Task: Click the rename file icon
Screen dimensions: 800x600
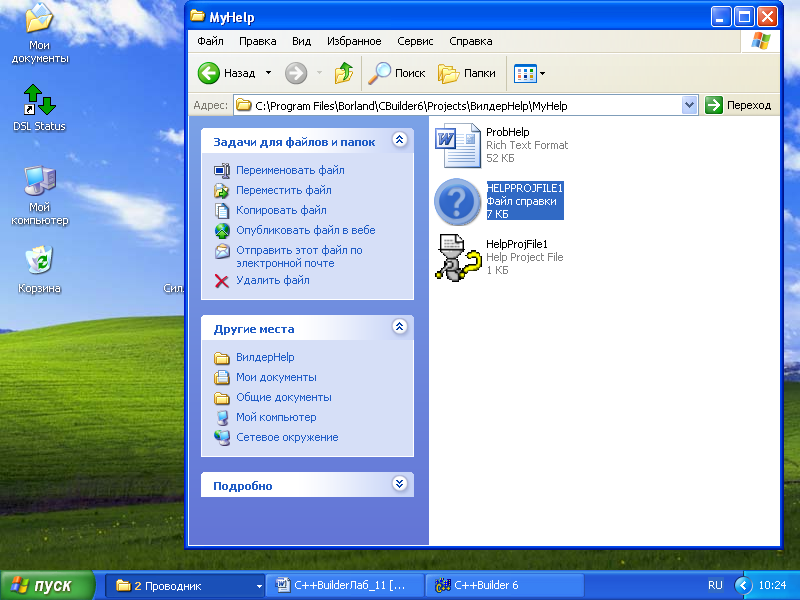Action: pos(221,170)
